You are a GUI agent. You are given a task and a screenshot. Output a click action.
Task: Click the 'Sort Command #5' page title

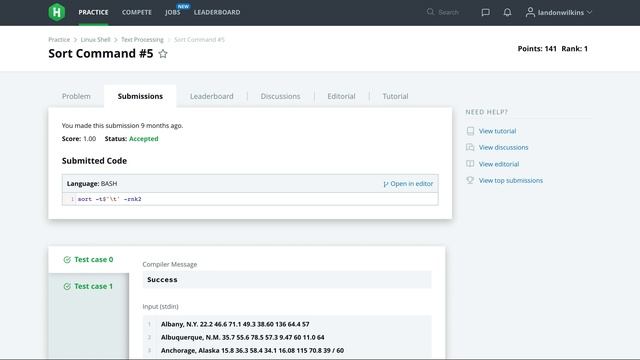(101, 53)
